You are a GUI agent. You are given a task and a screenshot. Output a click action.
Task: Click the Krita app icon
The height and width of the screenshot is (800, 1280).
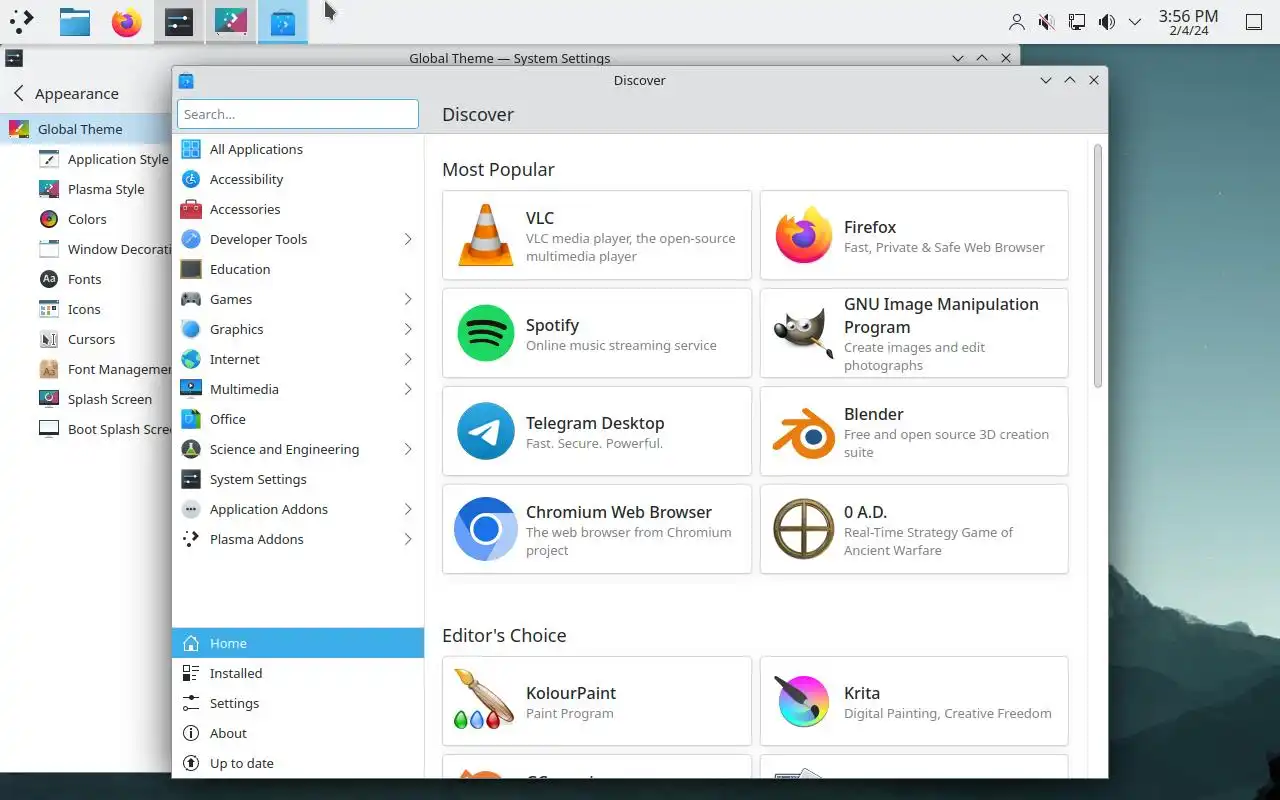click(803, 701)
